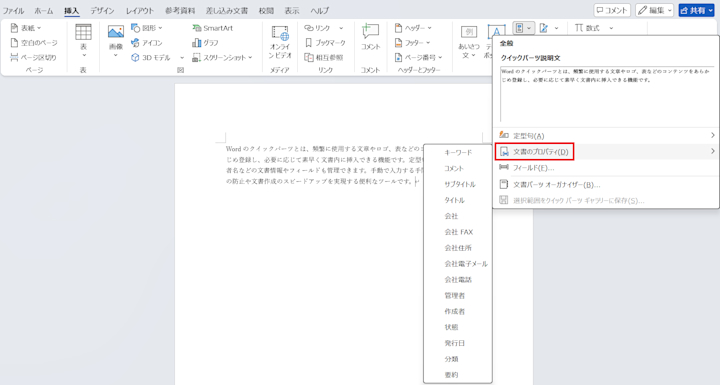Insert a chart with グラフ

(205, 43)
